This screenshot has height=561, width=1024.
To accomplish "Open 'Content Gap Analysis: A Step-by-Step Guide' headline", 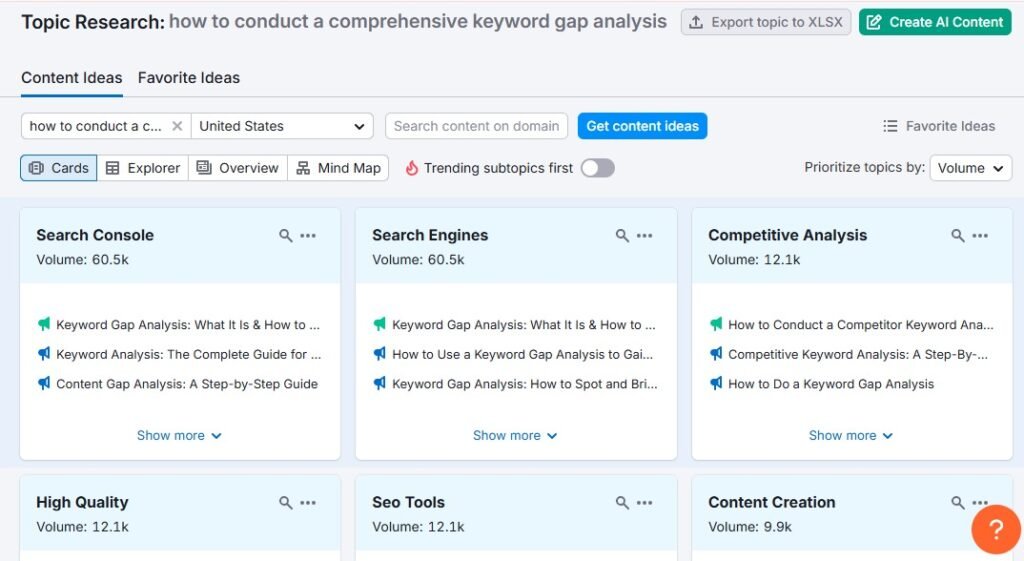I will (x=187, y=384).
